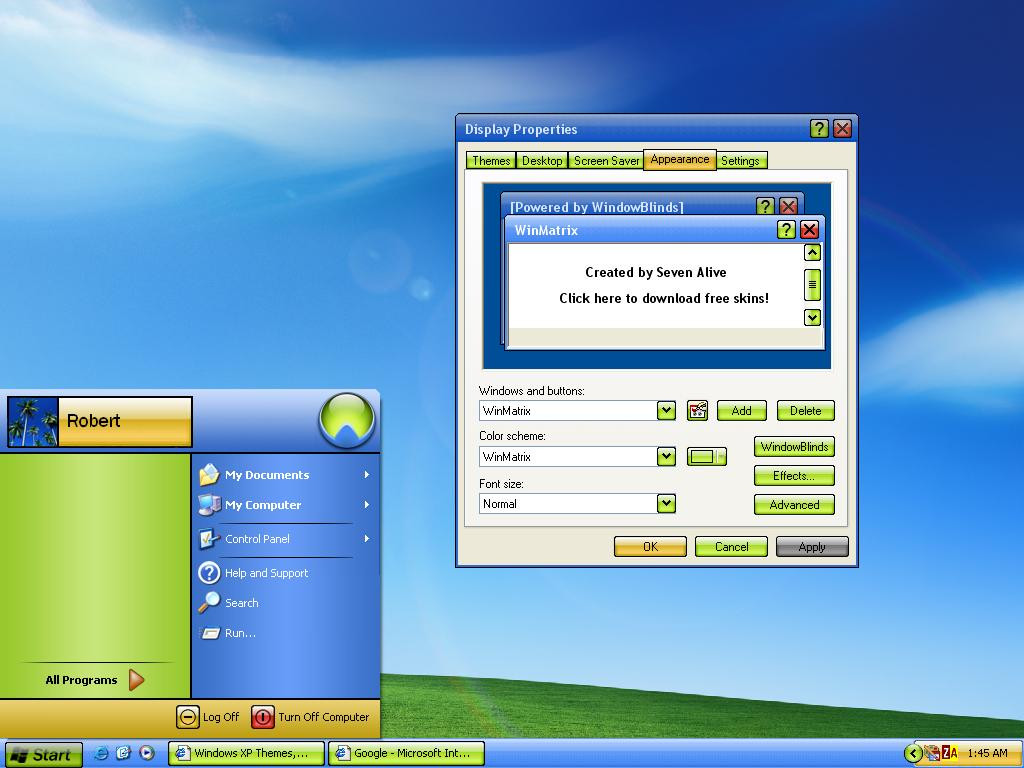Click Powered by WindowBlinds preview close icon

tap(788, 206)
